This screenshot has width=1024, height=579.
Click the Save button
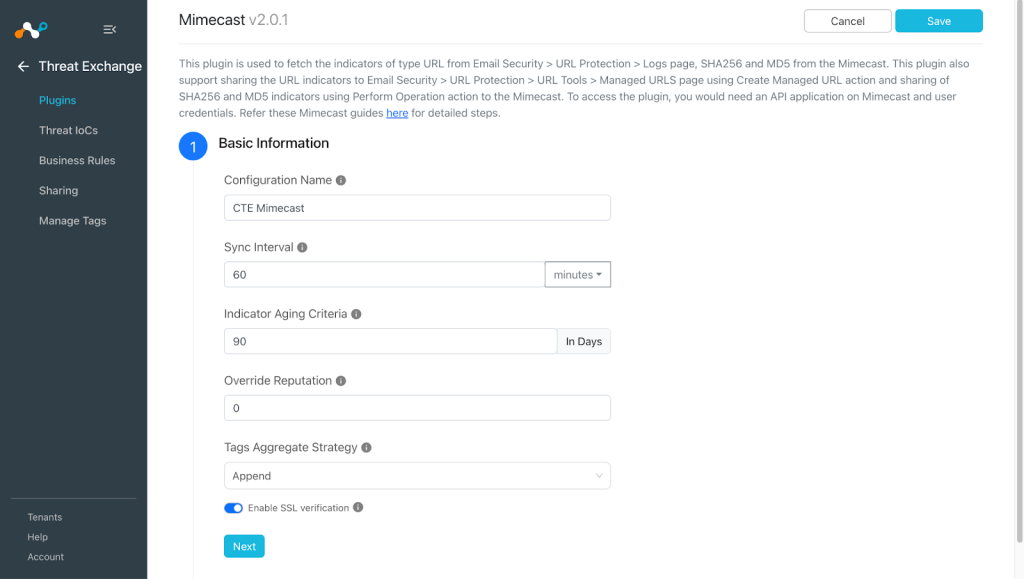click(938, 21)
